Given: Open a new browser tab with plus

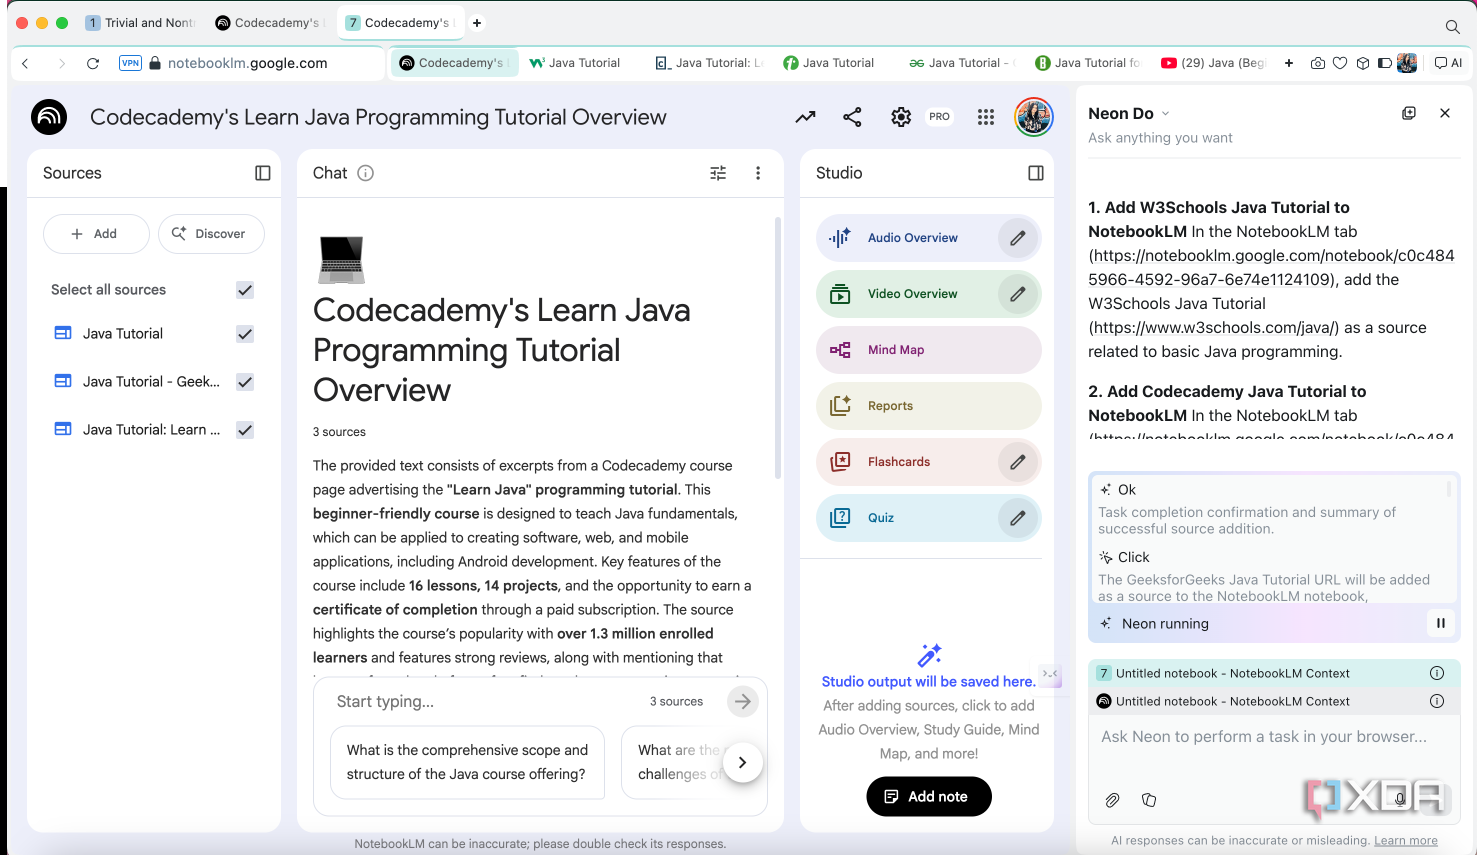Looking at the screenshot, I should (x=477, y=23).
